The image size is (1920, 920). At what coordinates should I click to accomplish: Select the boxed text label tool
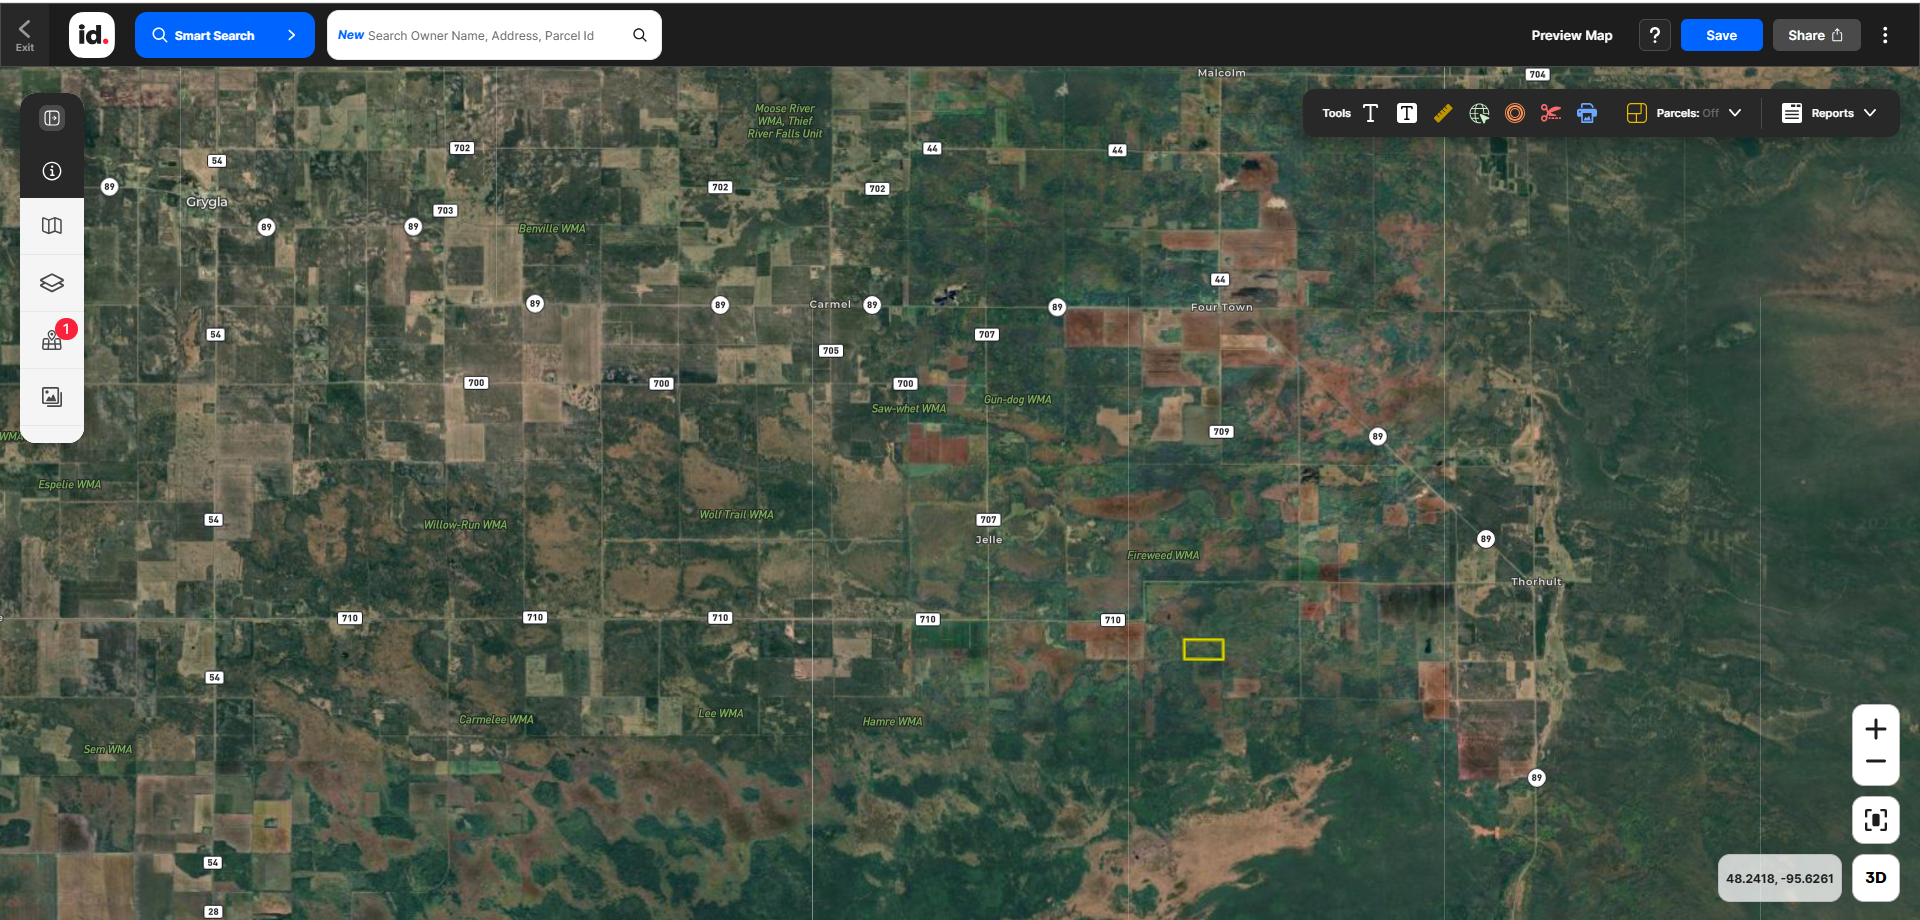click(1406, 113)
